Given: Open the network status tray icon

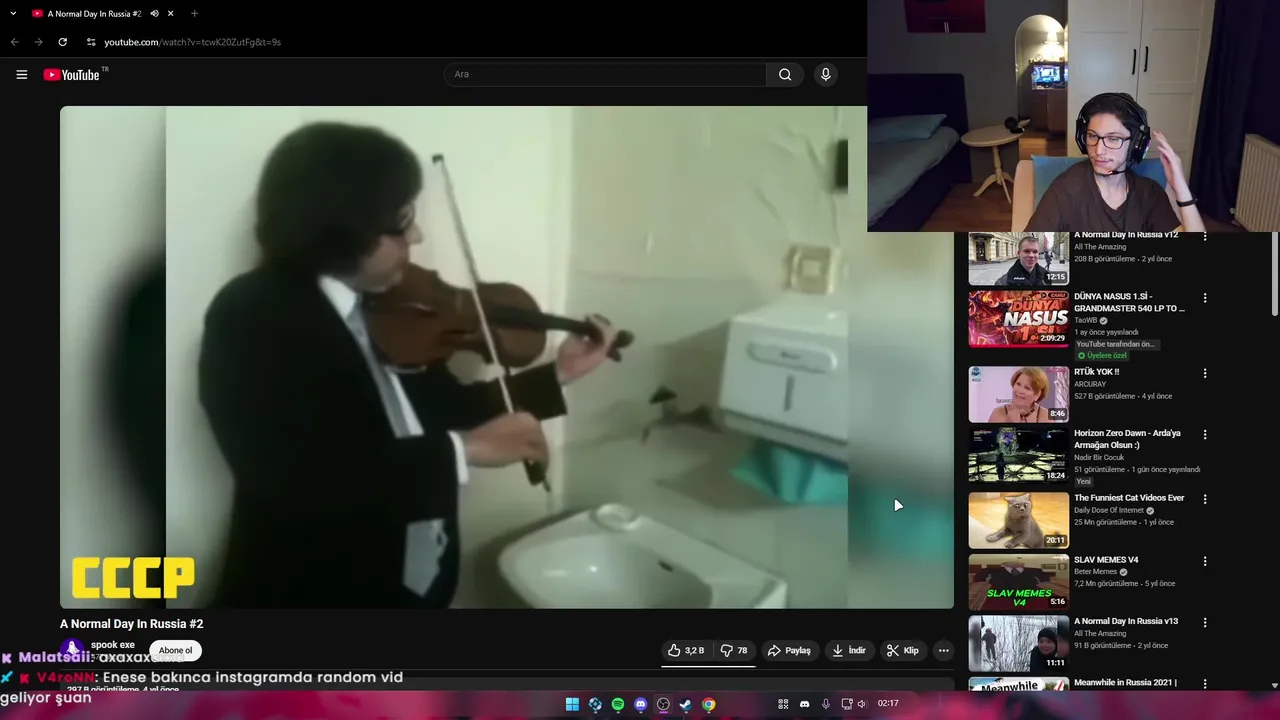Looking at the screenshot, I should pyautogui.click(x=846, y=704).
